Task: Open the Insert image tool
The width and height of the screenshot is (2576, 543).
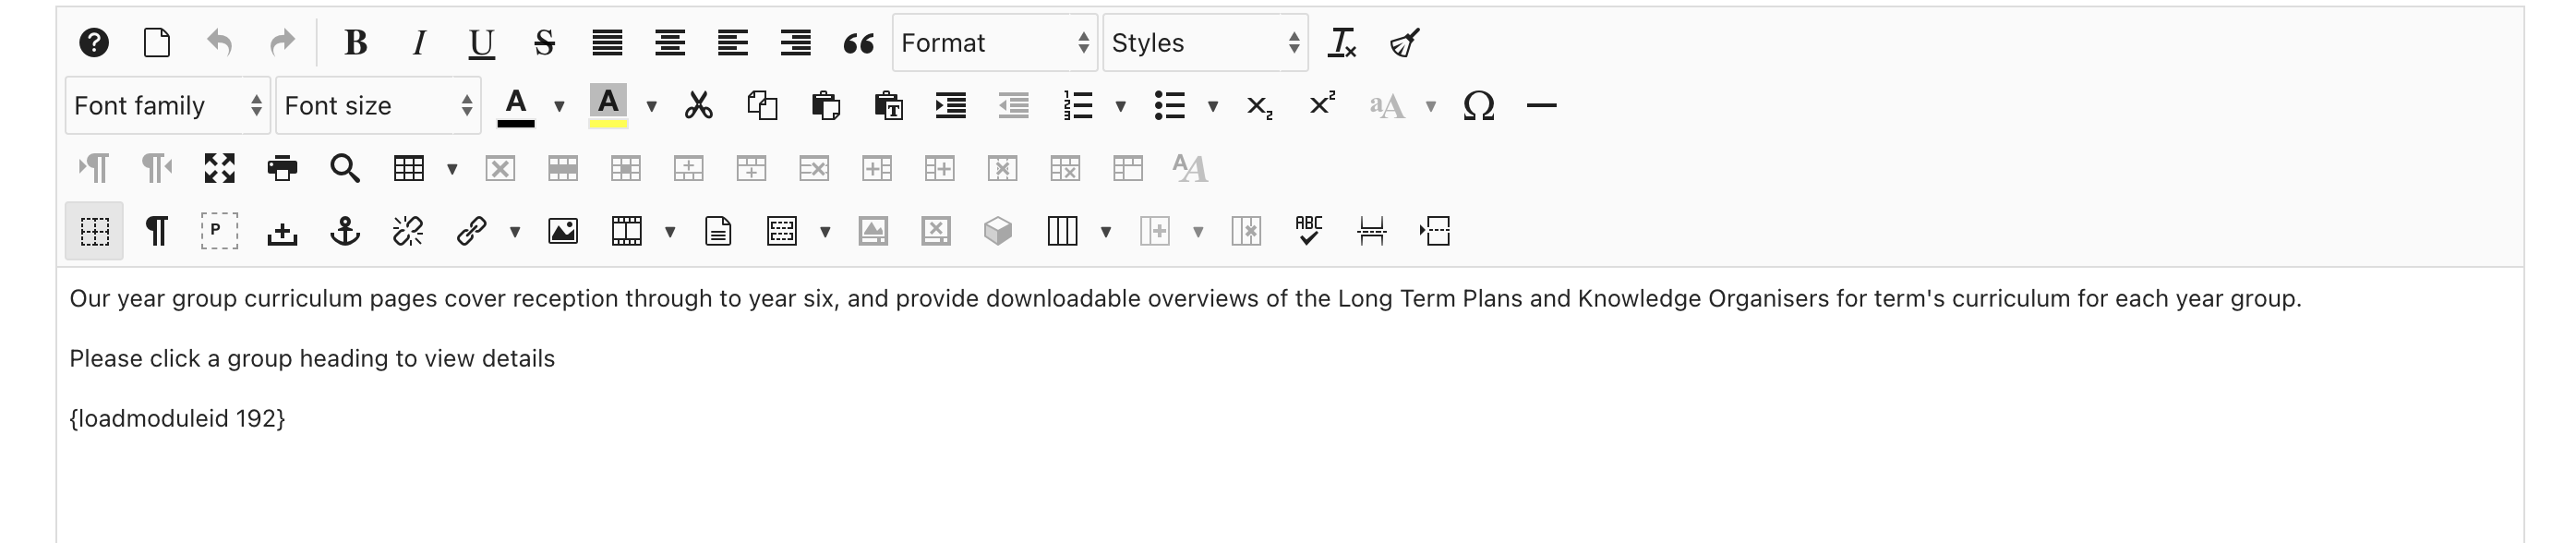Action: pos(563,232)
